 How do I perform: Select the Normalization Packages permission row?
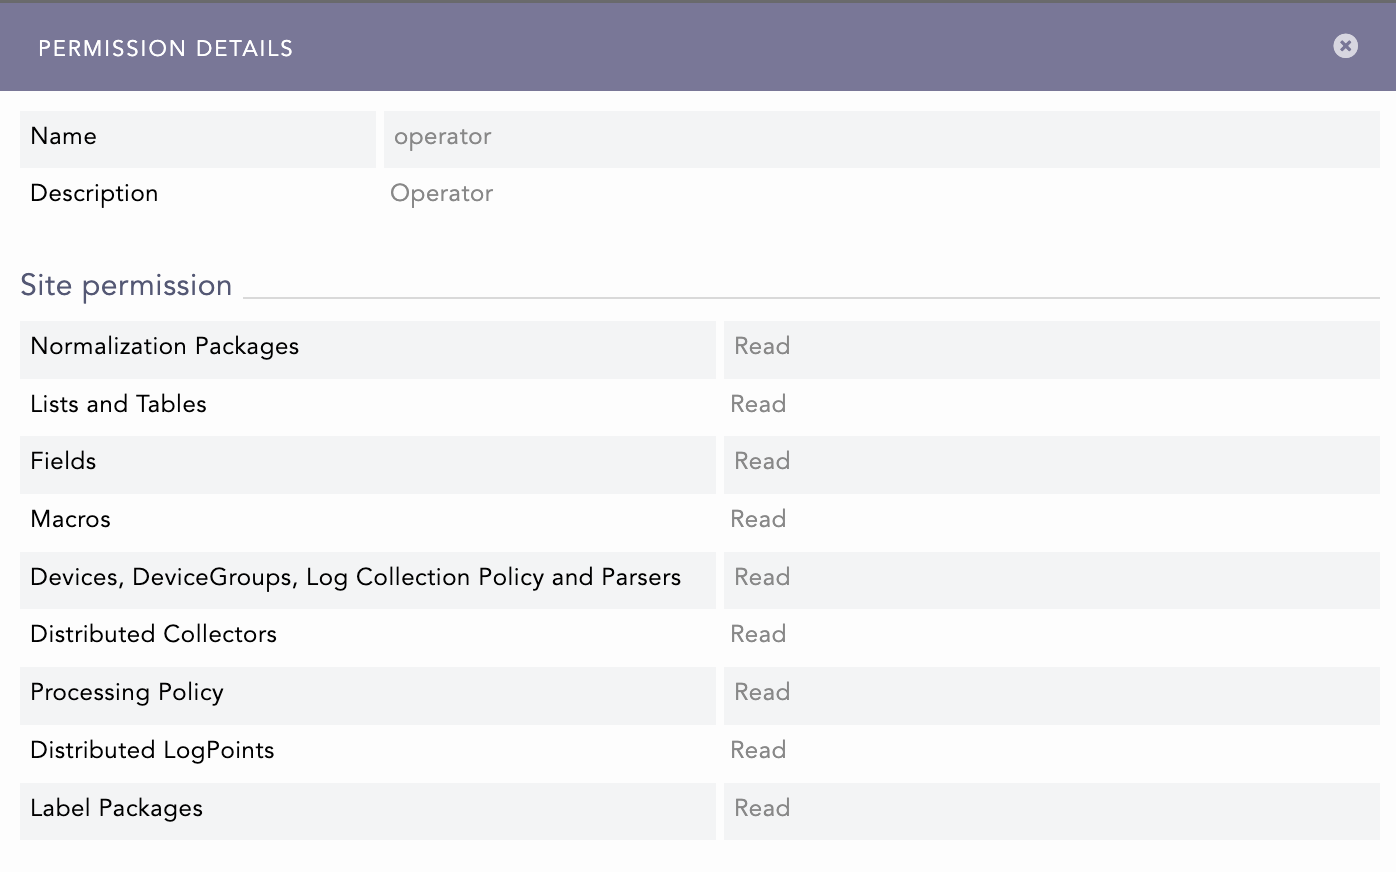point(367,349)
